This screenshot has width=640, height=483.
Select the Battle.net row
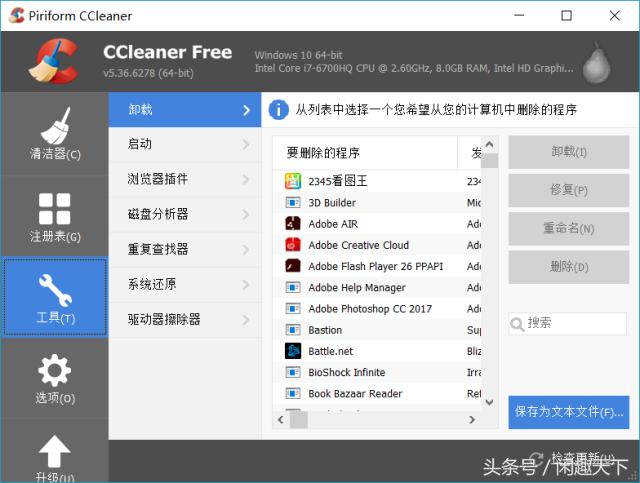click(377, 351)
